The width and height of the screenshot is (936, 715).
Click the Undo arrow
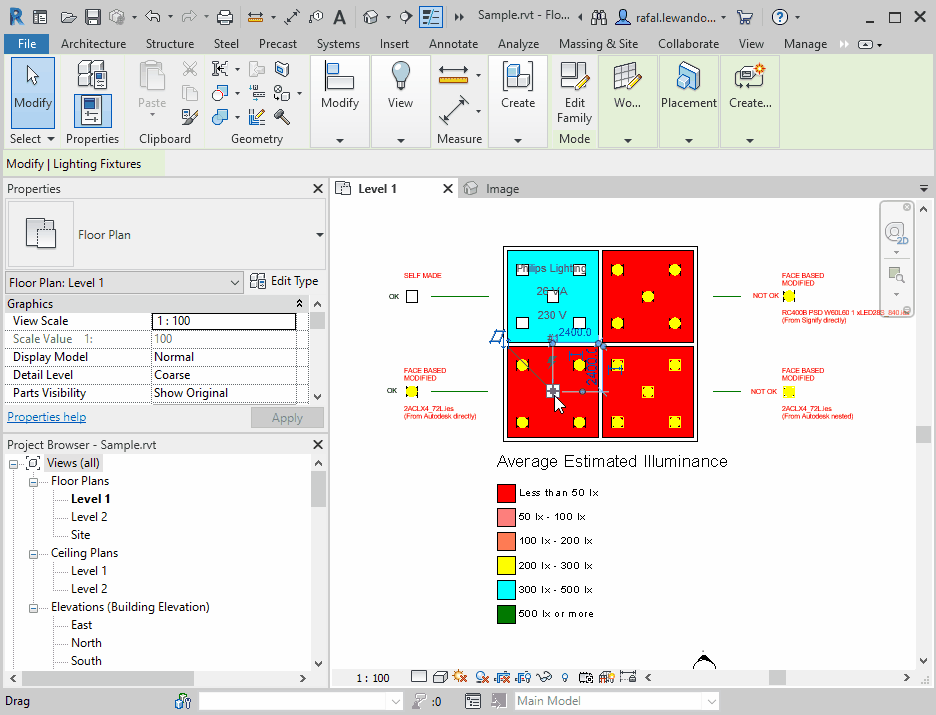coord(153,16)
